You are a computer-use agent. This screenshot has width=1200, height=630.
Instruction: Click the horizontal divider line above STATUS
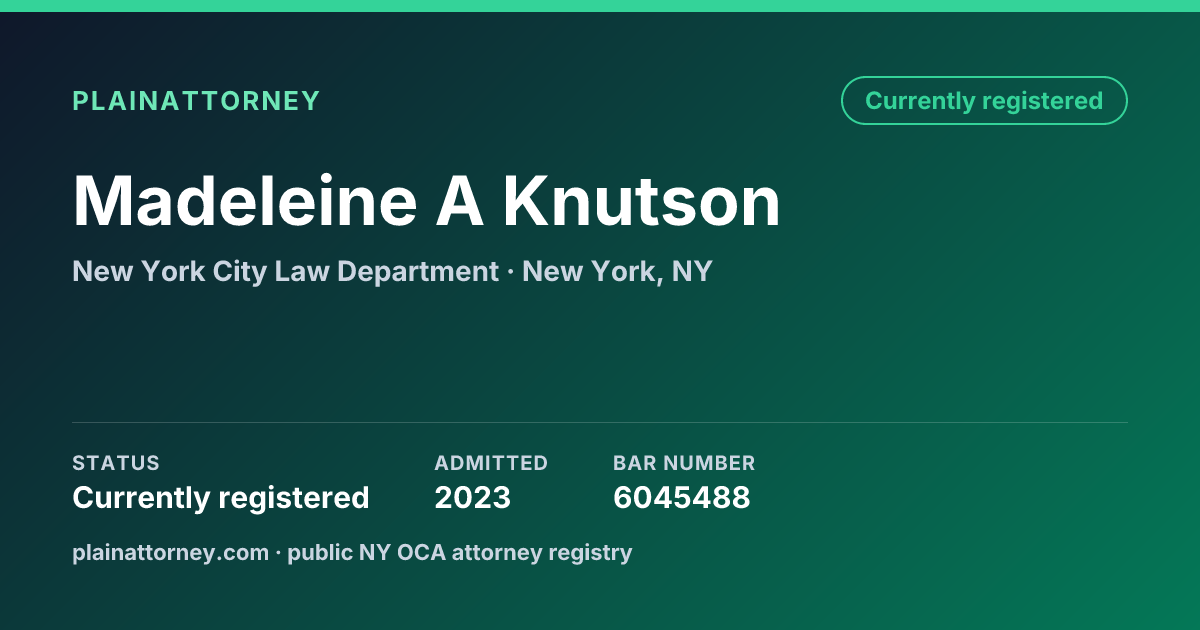pos(600,422)
